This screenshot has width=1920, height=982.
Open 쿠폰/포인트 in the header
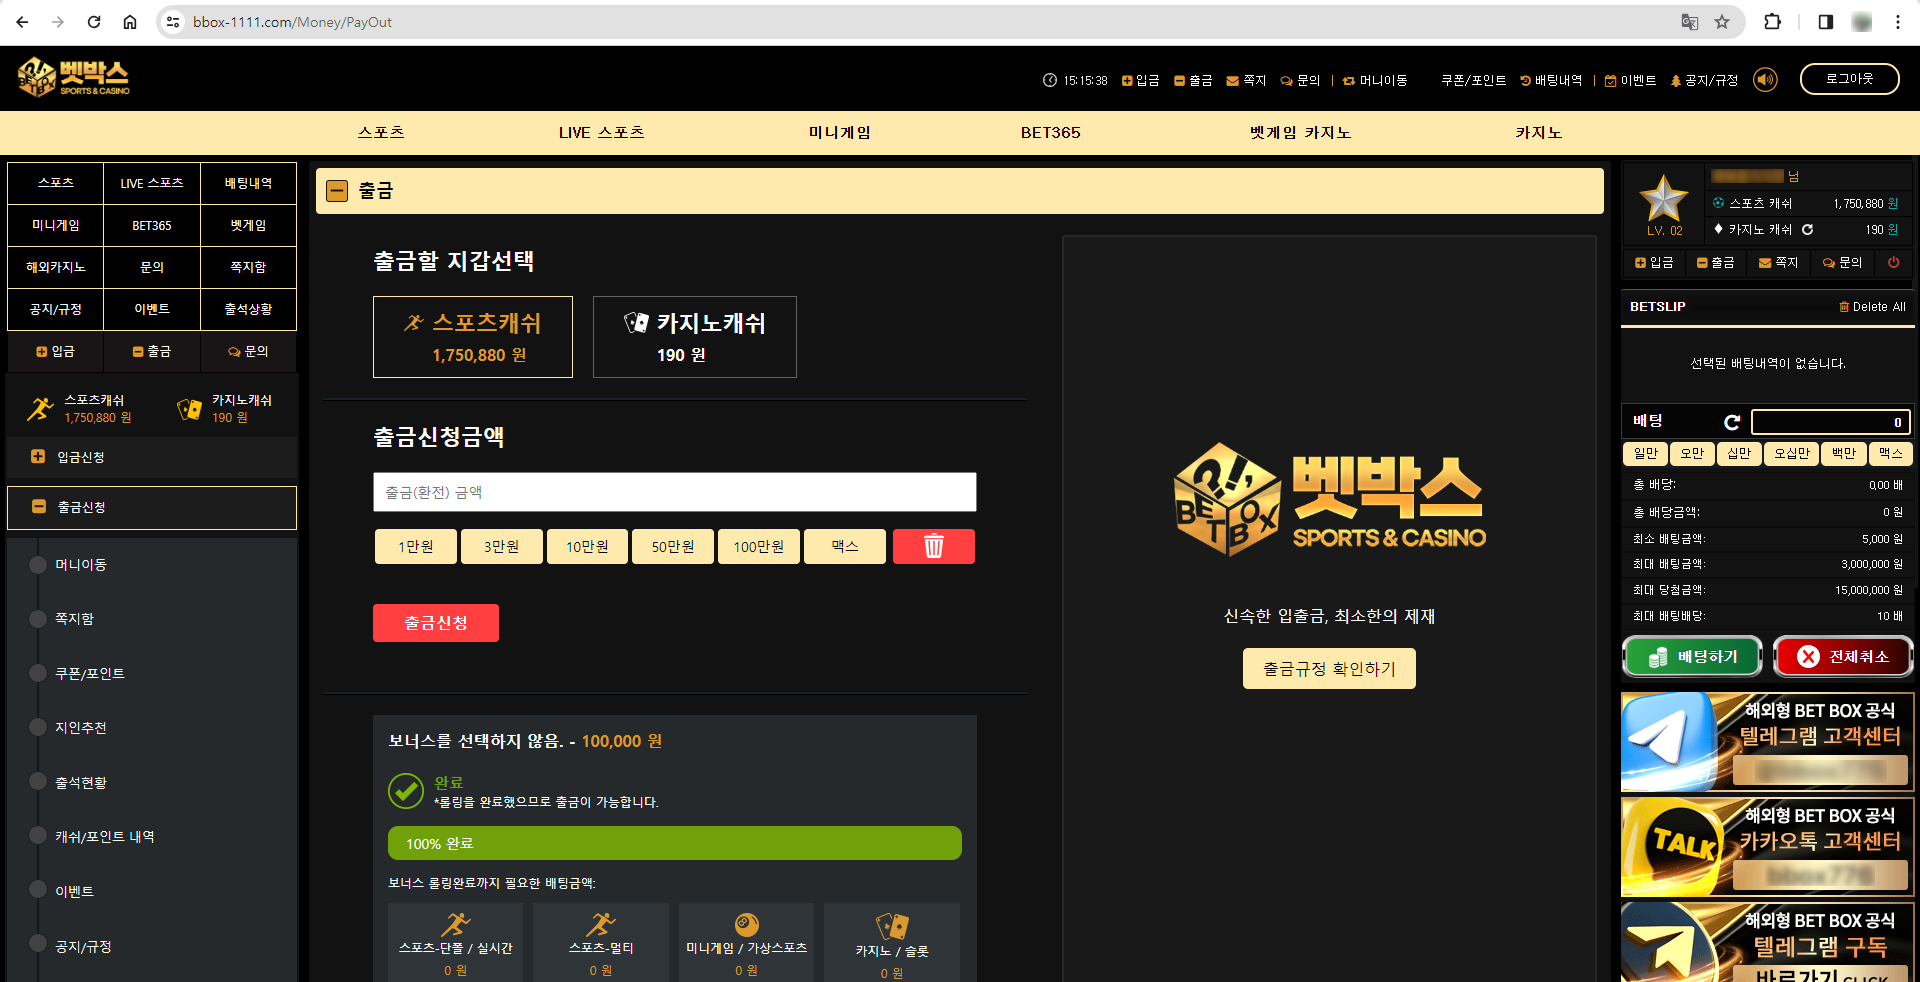(1473, 80)
